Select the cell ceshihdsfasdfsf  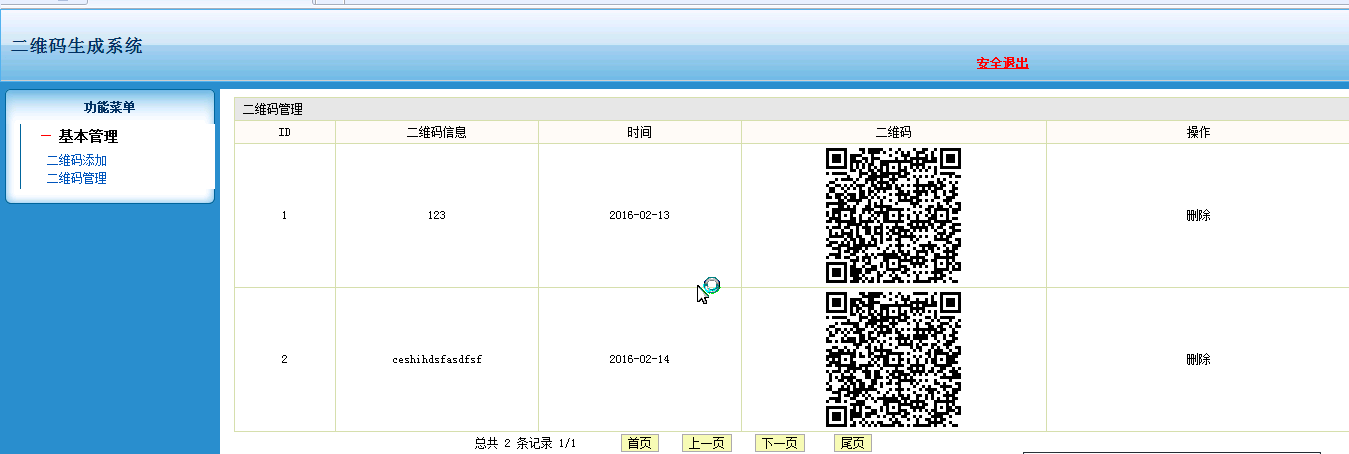click(437, 359)
